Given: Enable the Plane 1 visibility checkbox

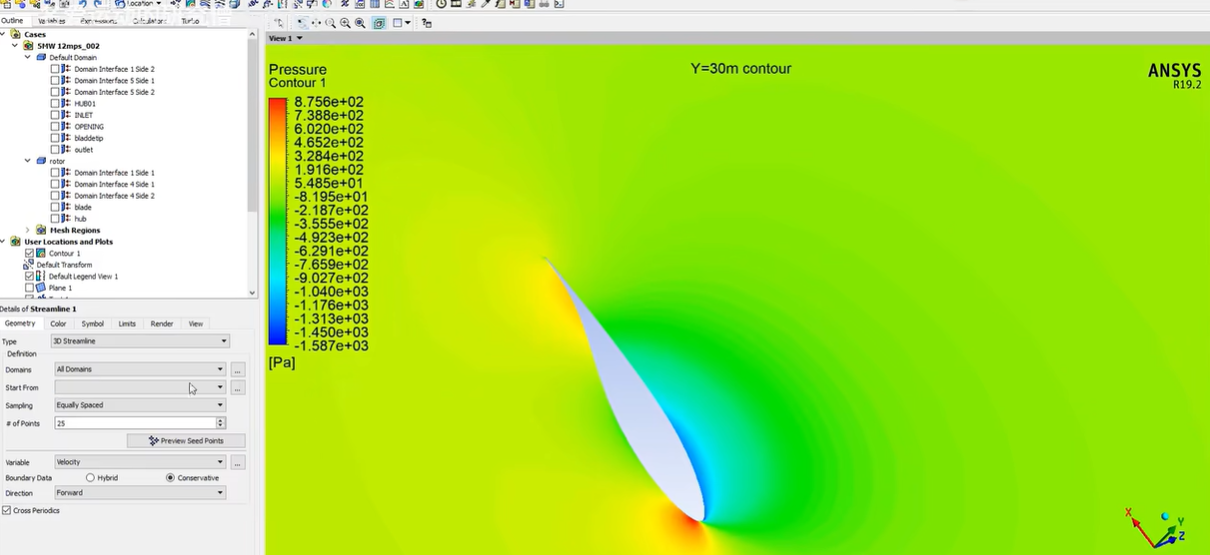Looking at the screenshot, I should click(x=29, y=288).
